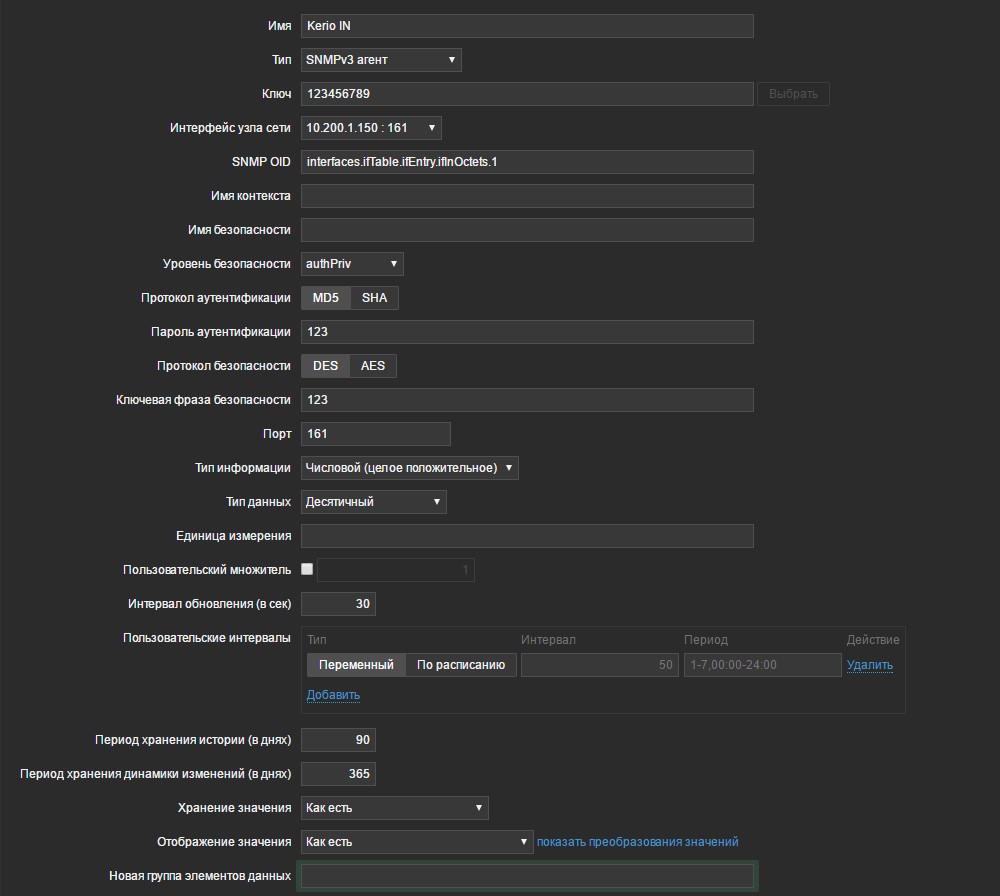The width and height of the screenshot is (1000, 896).
Task: Open the Хранение значения dropdown
Action: [x=394, y=808]
